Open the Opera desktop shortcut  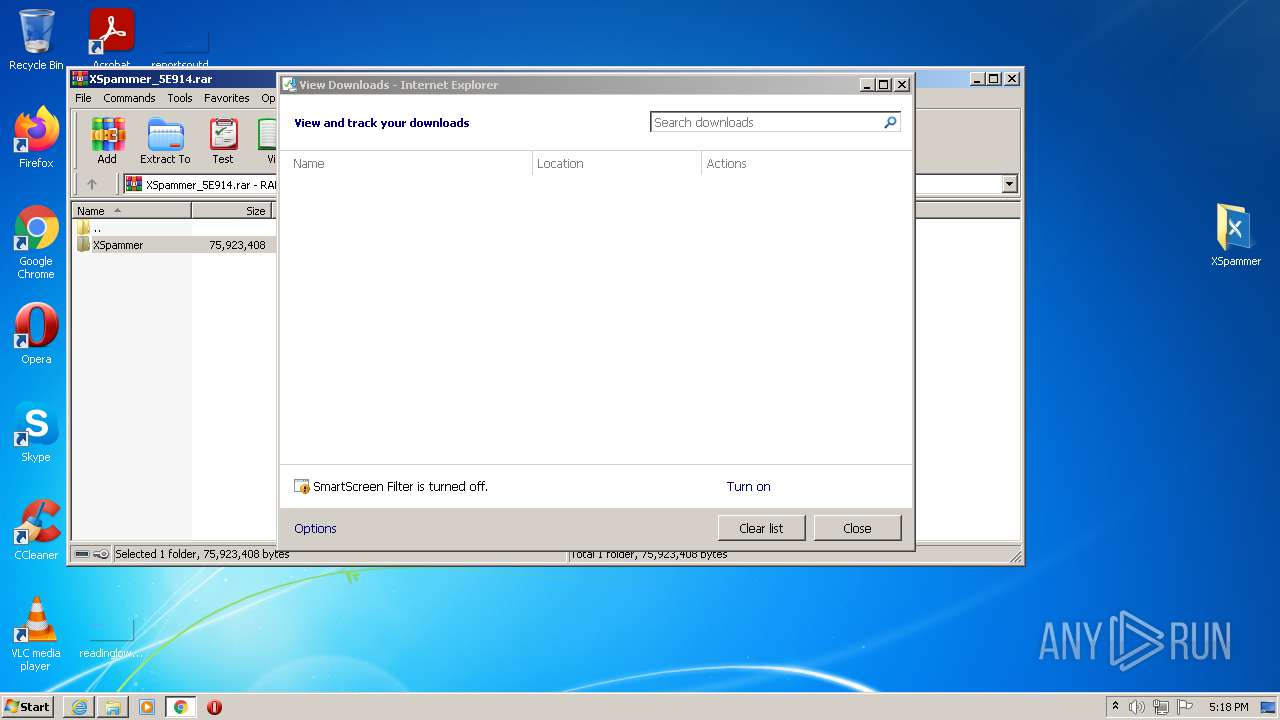36,334
